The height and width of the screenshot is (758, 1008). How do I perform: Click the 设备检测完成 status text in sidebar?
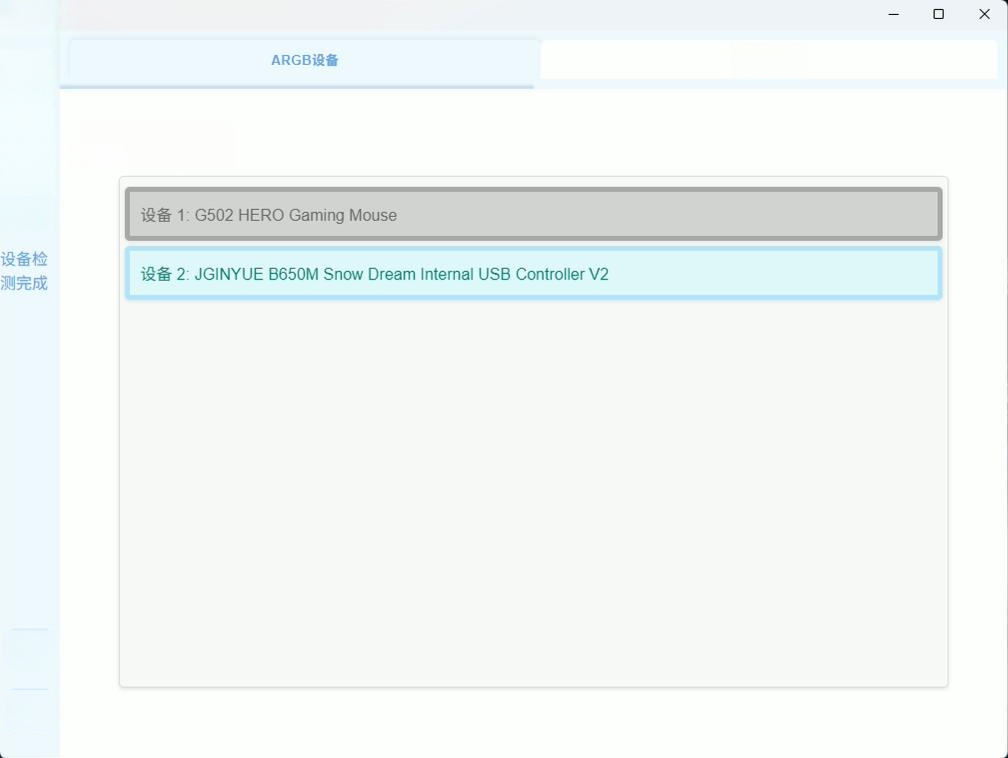coord(24,271)
